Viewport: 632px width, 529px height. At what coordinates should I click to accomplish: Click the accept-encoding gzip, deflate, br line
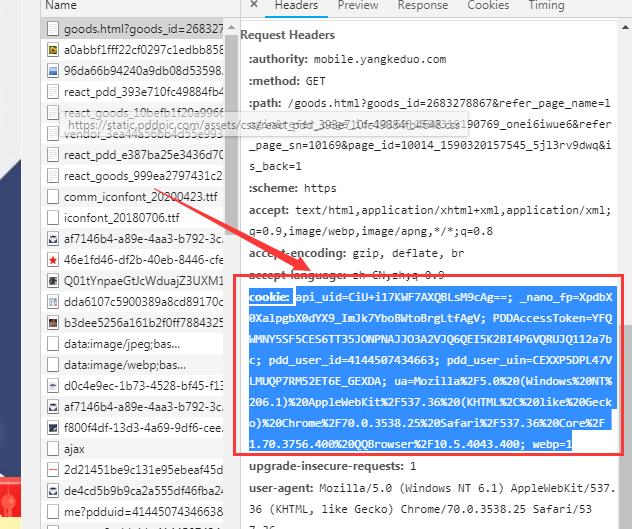[x=356, y=253]
